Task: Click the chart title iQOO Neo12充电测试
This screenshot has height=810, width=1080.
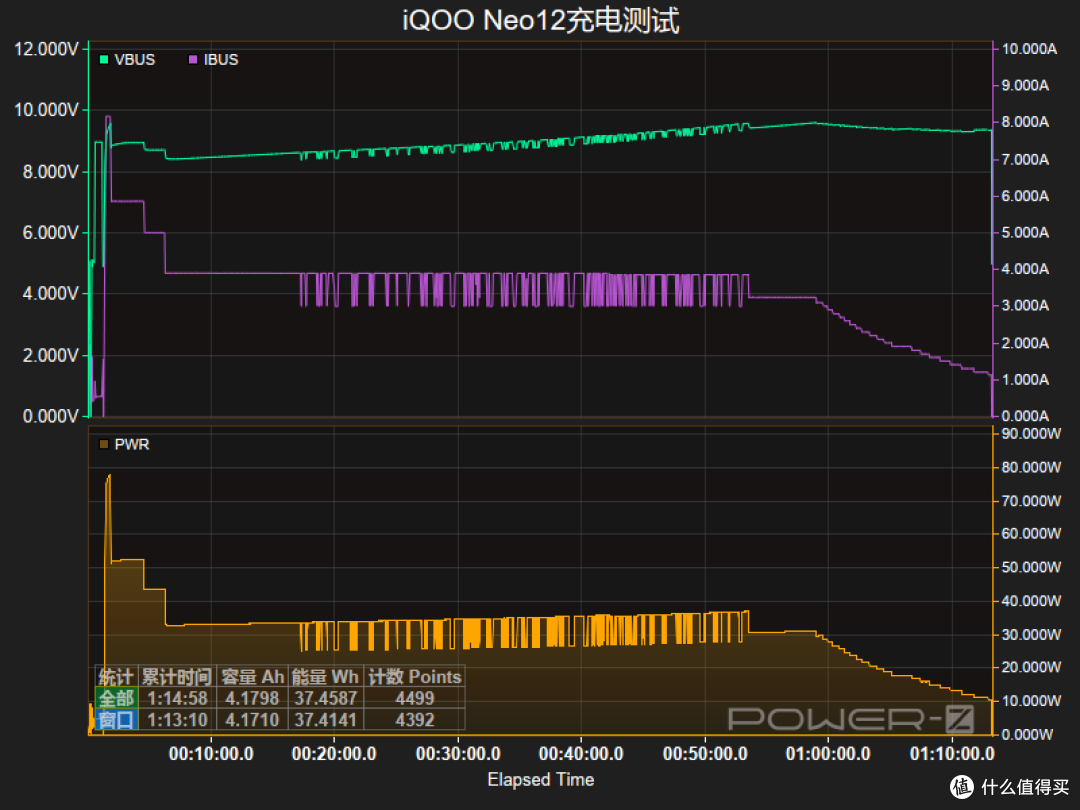Action: coord(541,20)
